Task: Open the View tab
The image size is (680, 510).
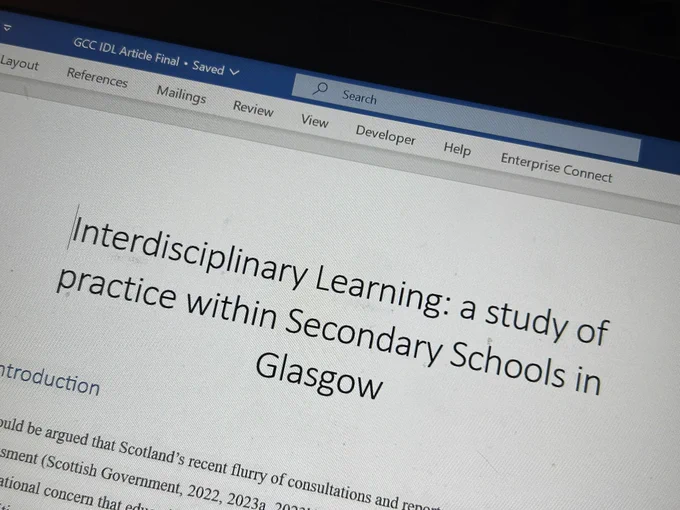Action: [x=315, y=121]
